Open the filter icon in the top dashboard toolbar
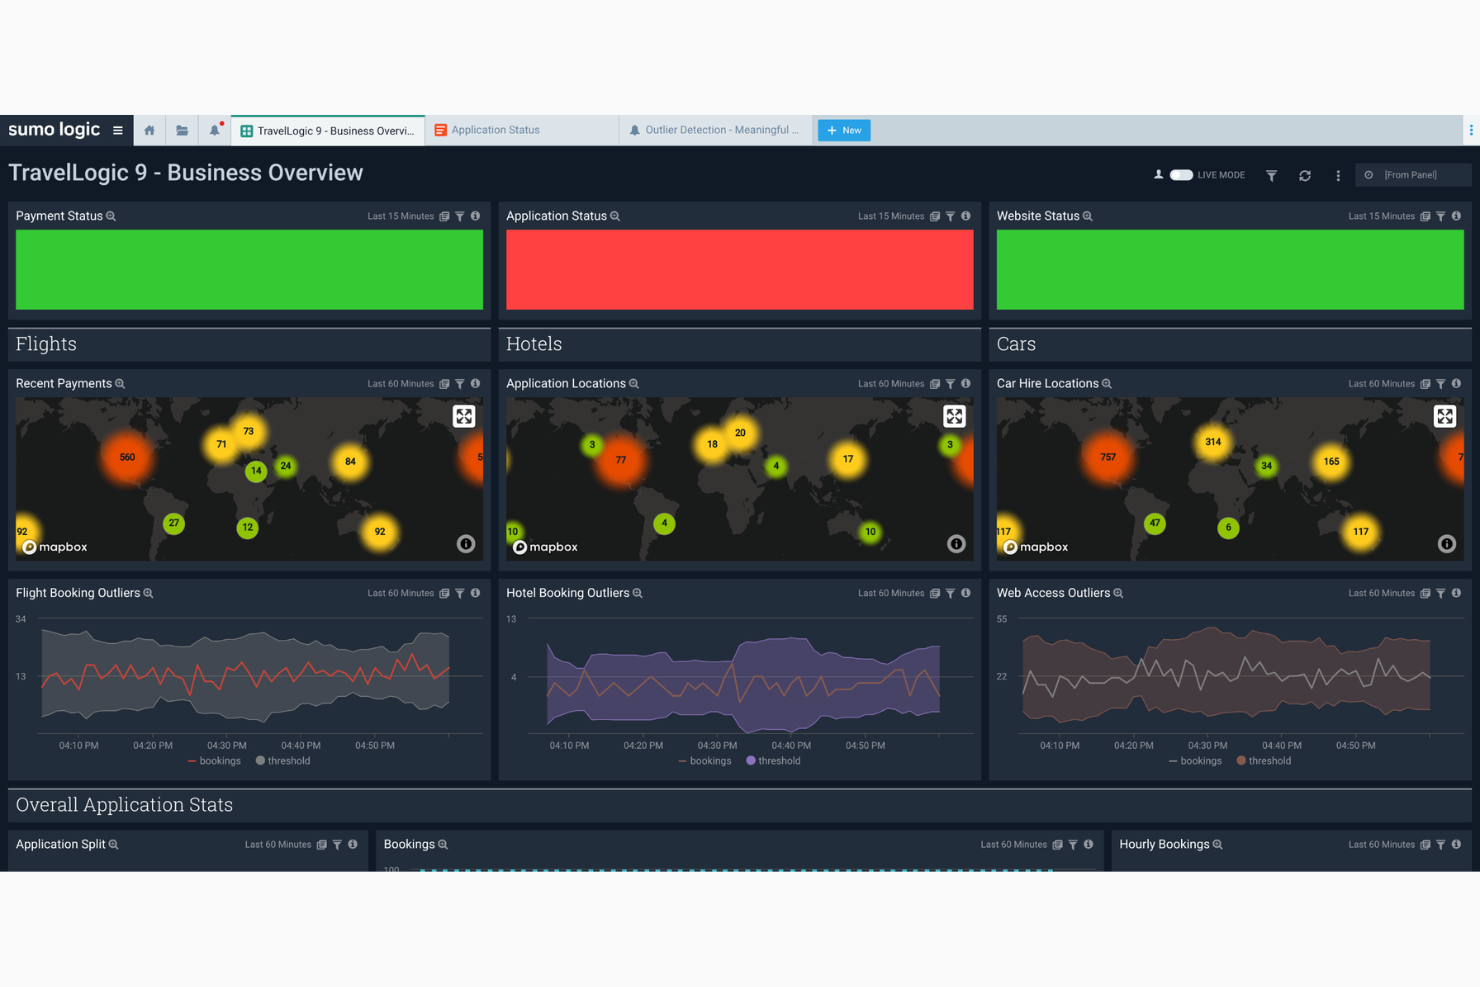Viewport: 1480px width, 987px height. point(1271,175)
